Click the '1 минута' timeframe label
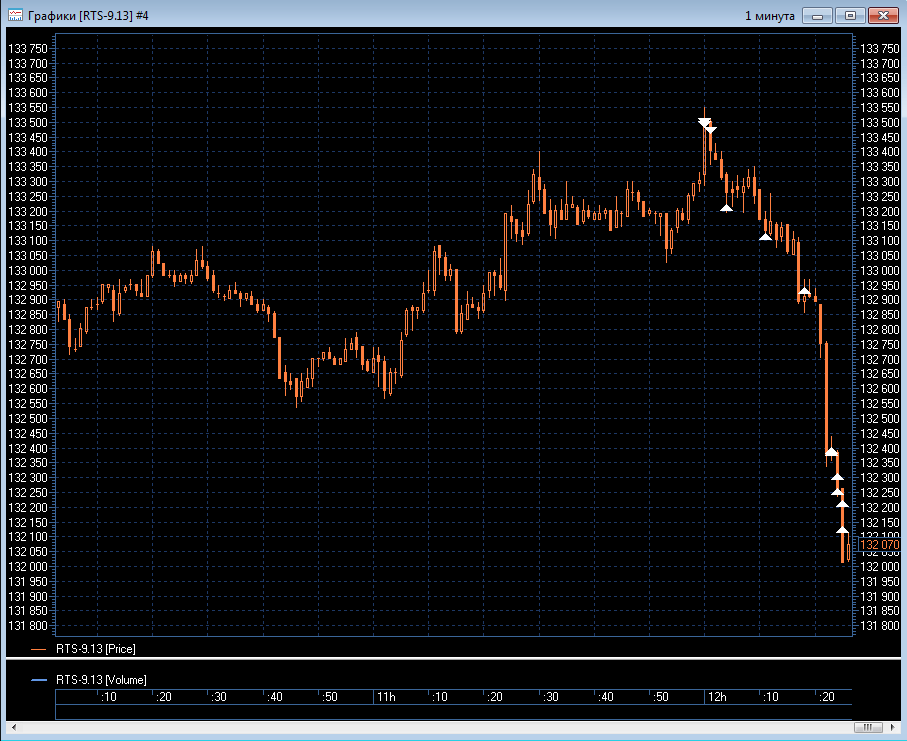Image resolution: width=907 pixels, height=741 pixels. coord(769,16)
